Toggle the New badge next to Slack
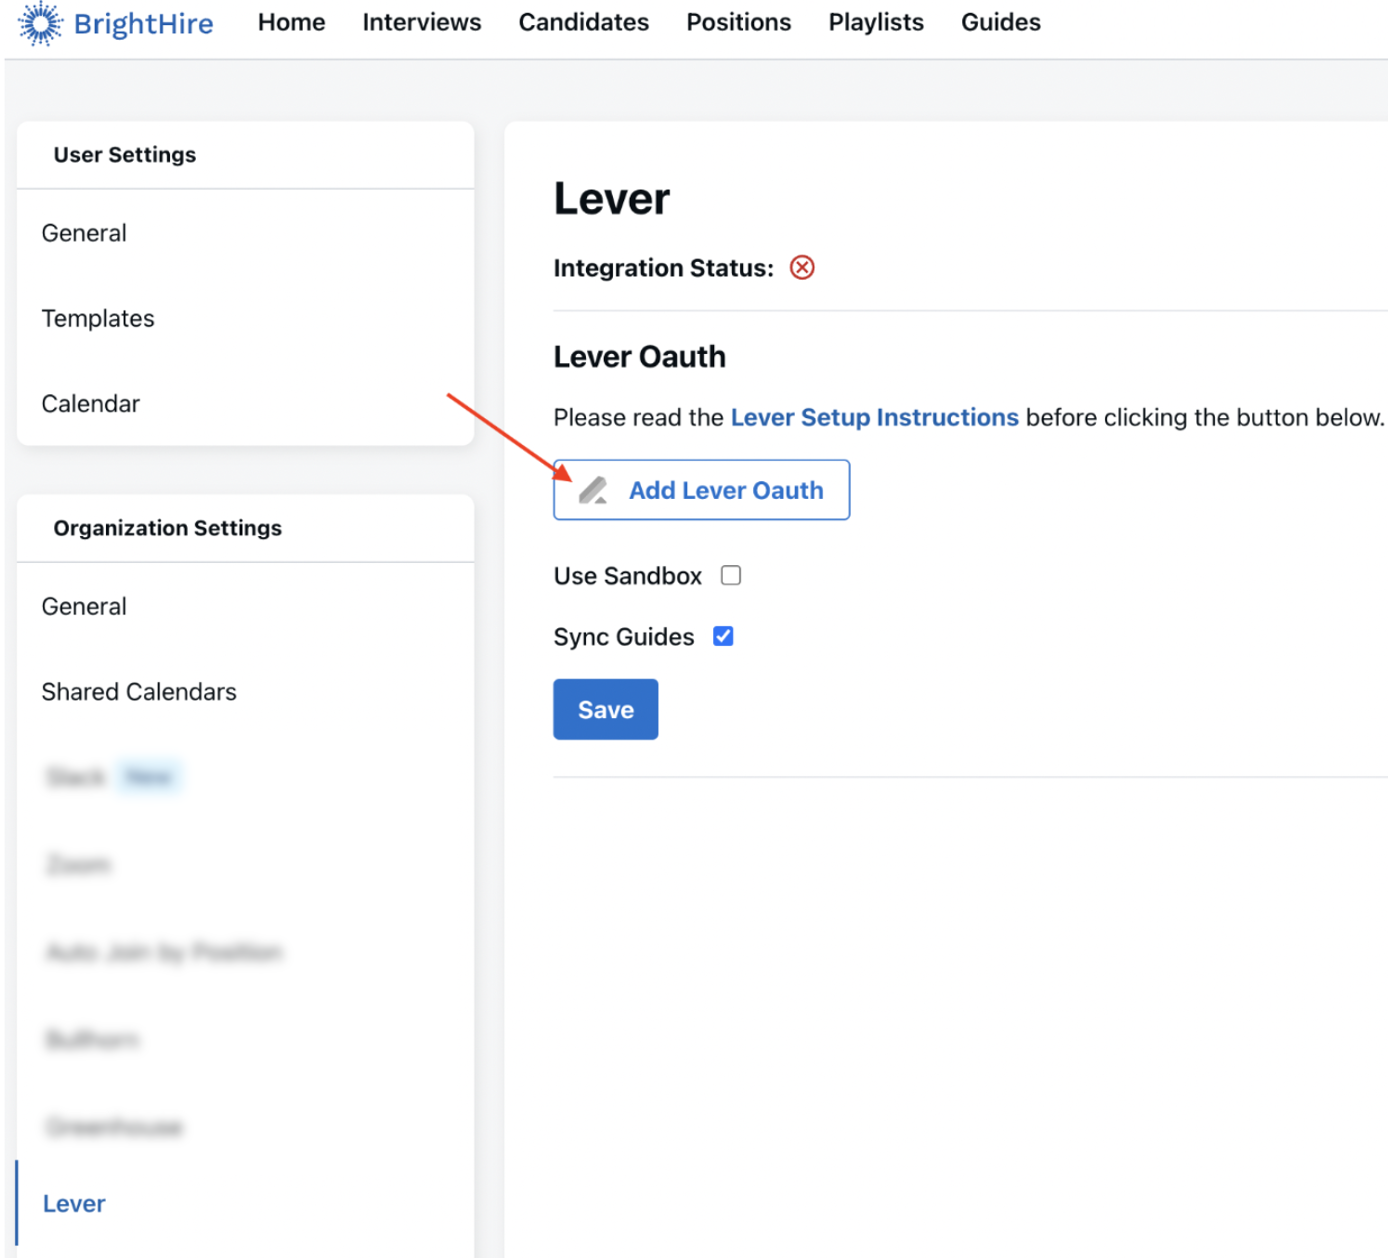1388x1258 pixels. (x=149, y=777)
